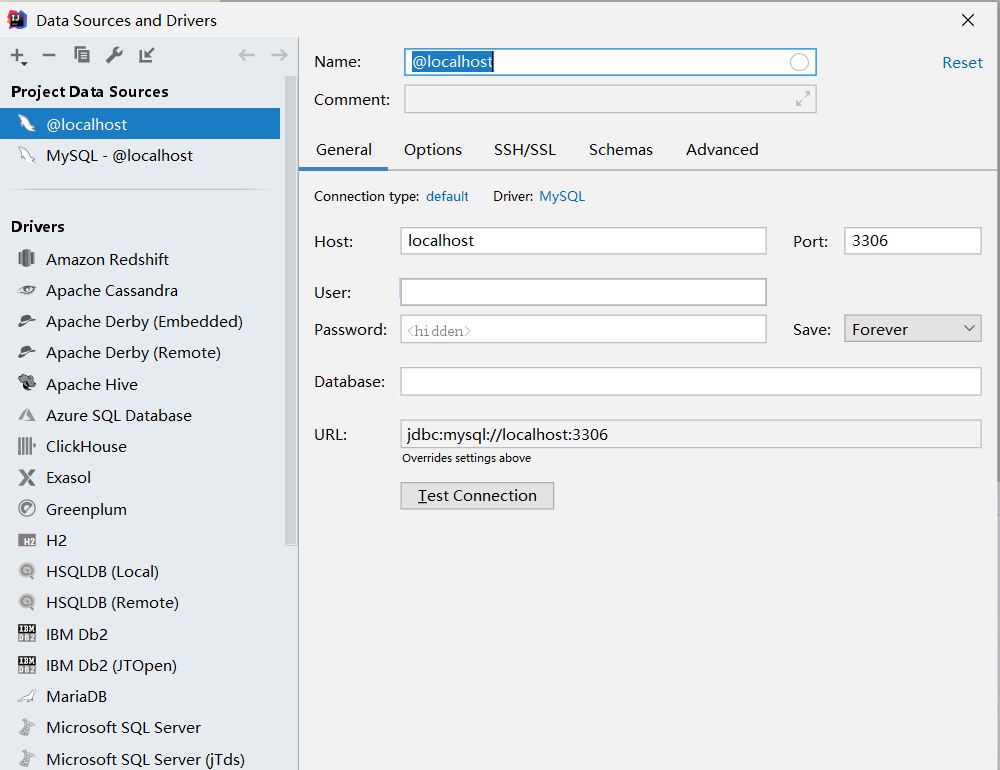Click the HSQLDB (Local) icon
Screen dimensions: 1000x770
[x=27, y=571]
